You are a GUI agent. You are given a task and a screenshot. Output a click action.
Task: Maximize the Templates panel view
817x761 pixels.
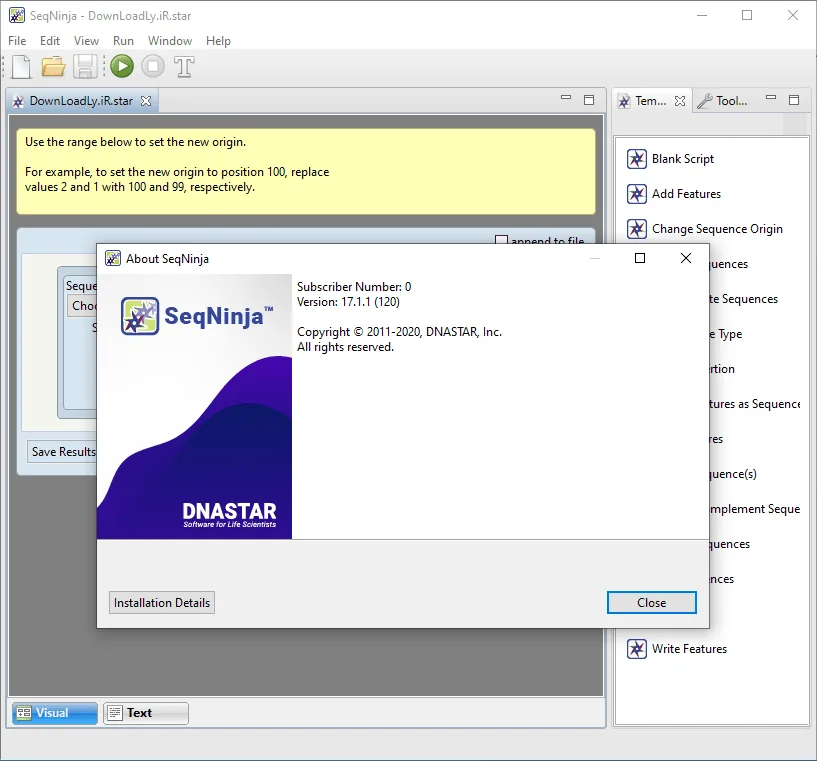point(794,100)
